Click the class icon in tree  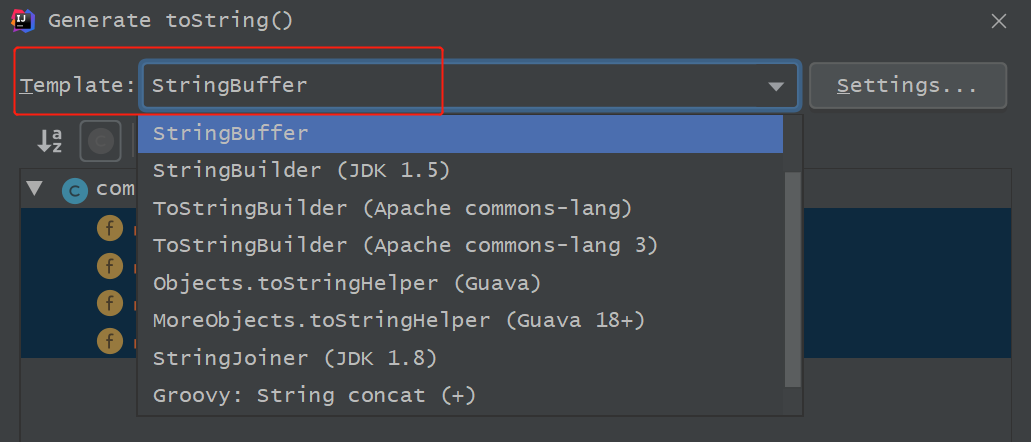click(x=74, y=190)
